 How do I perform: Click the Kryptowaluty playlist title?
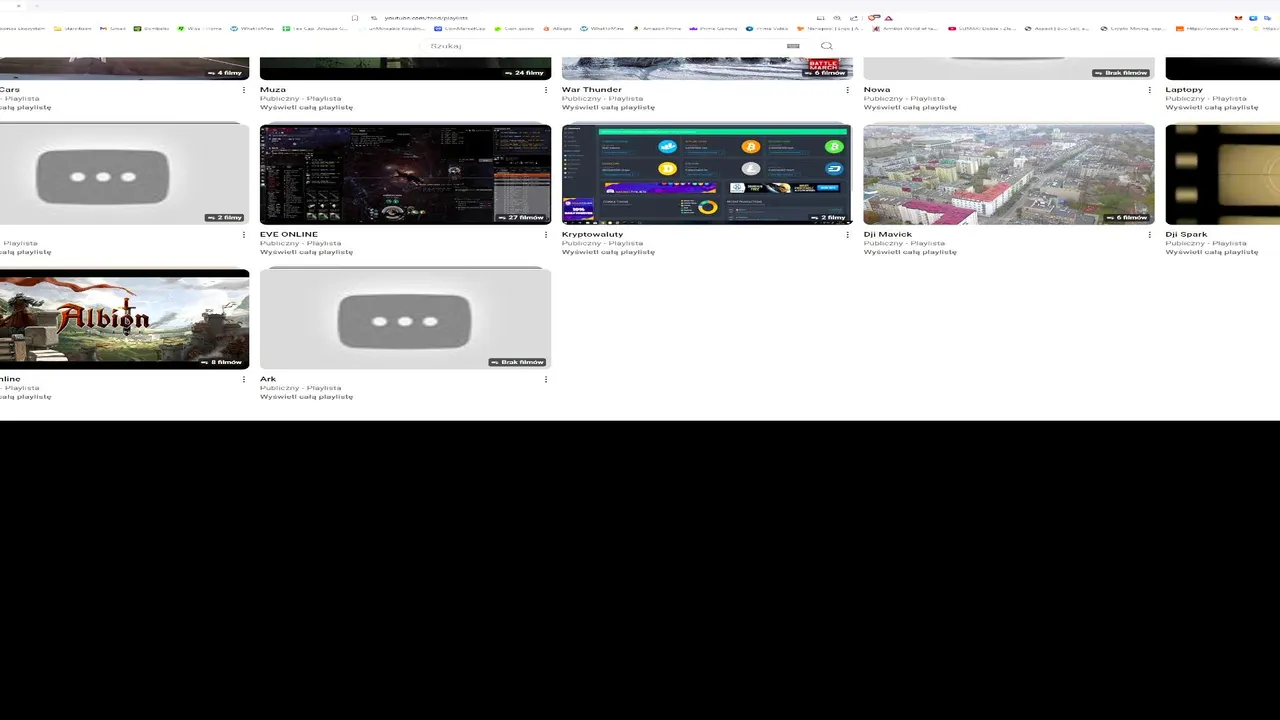click(593, 235)
